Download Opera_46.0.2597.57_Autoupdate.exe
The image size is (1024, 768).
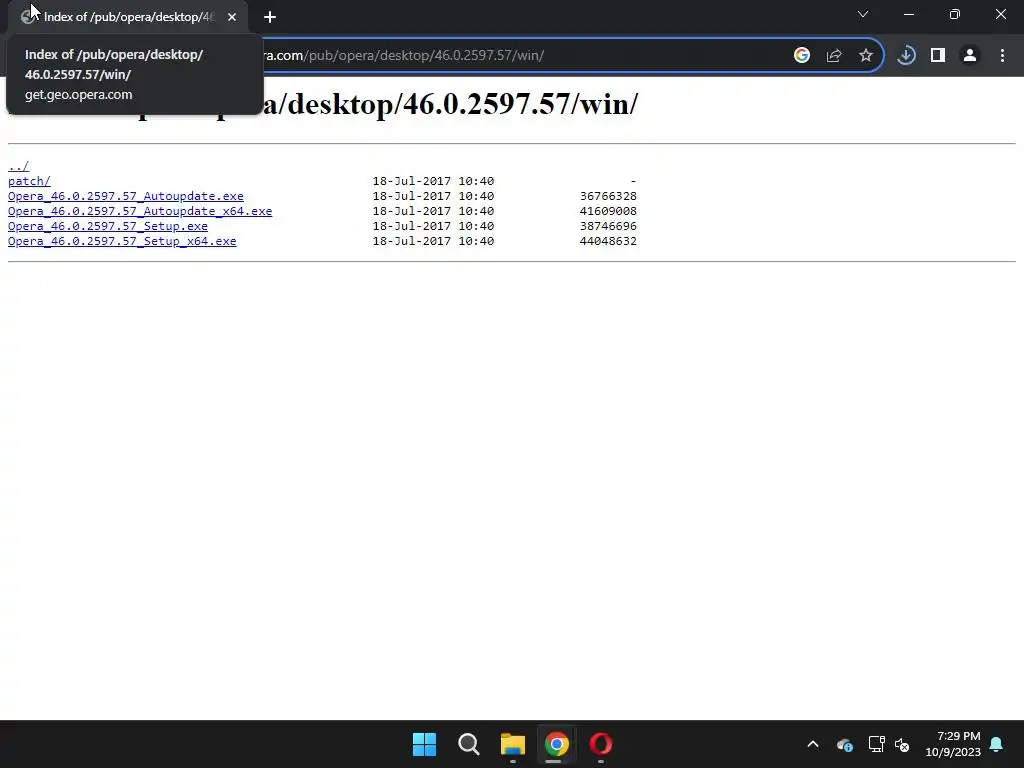(x=125, y=196)
